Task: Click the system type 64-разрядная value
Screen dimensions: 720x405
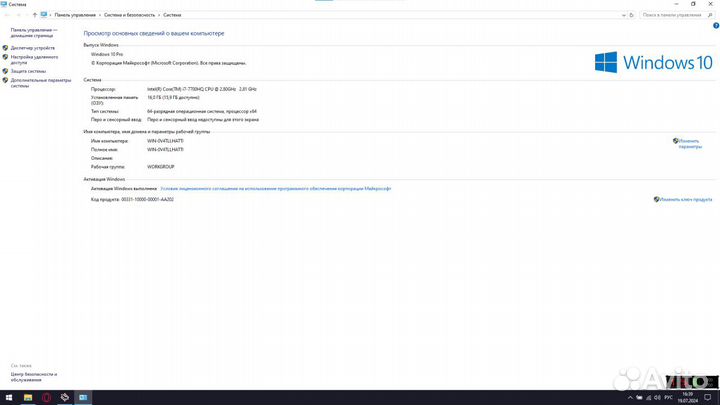Action: pyautogui.click(x=202, y=111)
